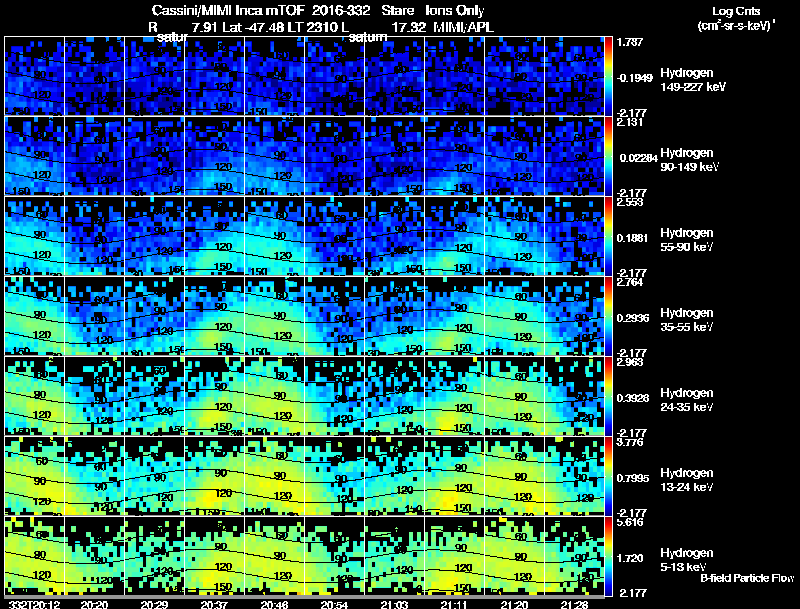Open the first 149-227 keV image panel

pos(34,76)
